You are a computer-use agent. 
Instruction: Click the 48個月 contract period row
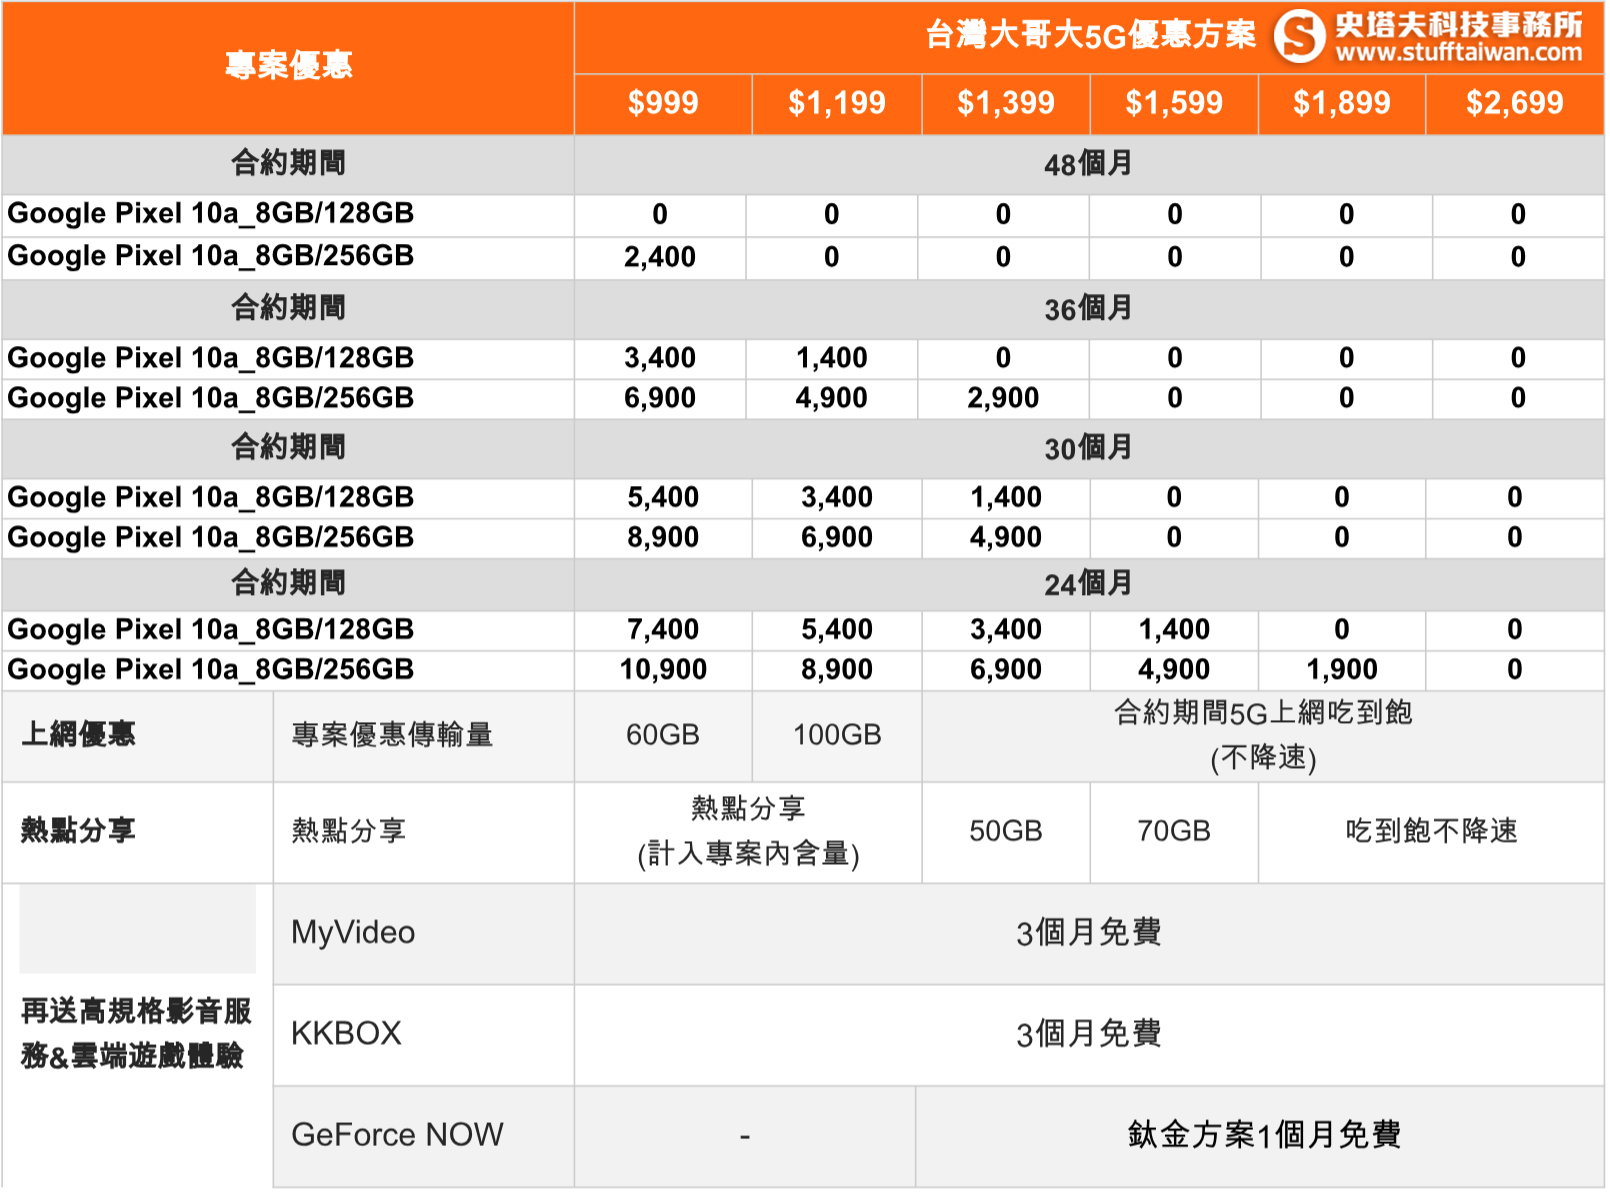(x=1088, y=164)
